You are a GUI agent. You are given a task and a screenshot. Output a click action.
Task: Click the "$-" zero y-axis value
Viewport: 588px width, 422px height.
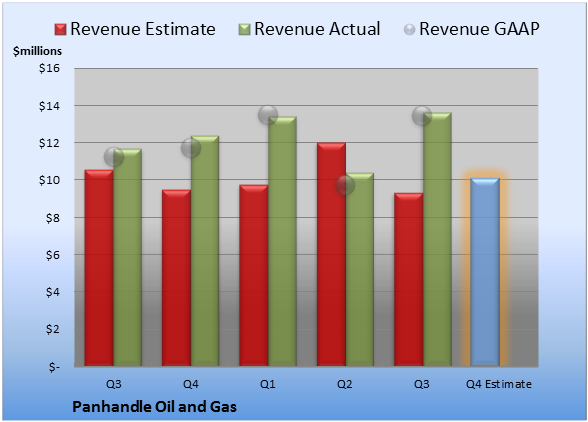click(54, 367)
